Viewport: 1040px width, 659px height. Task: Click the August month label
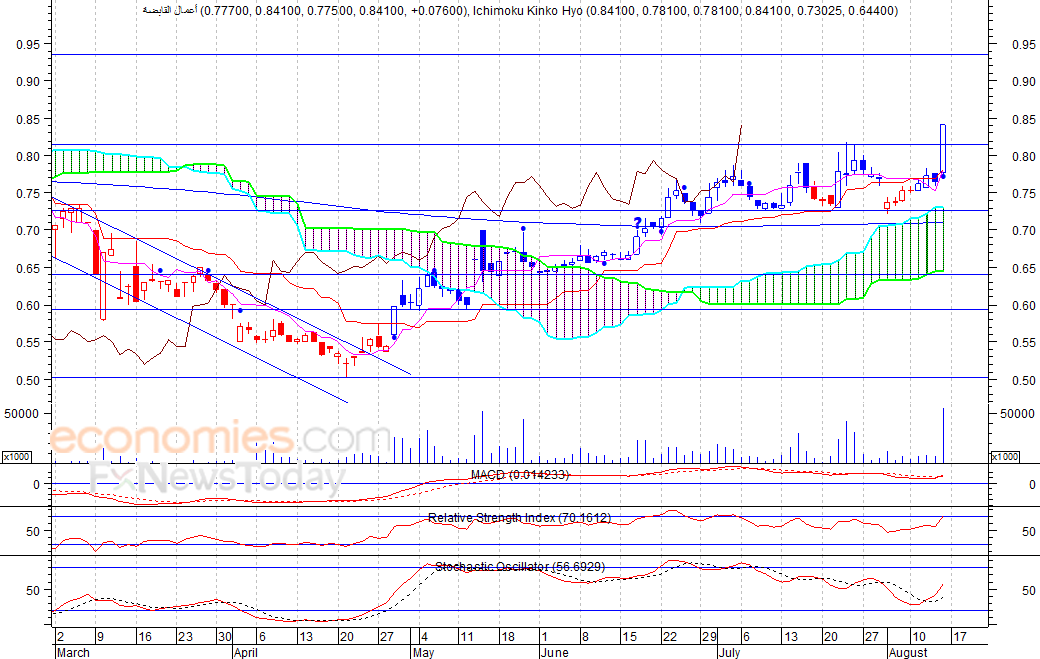coord(908,652)
